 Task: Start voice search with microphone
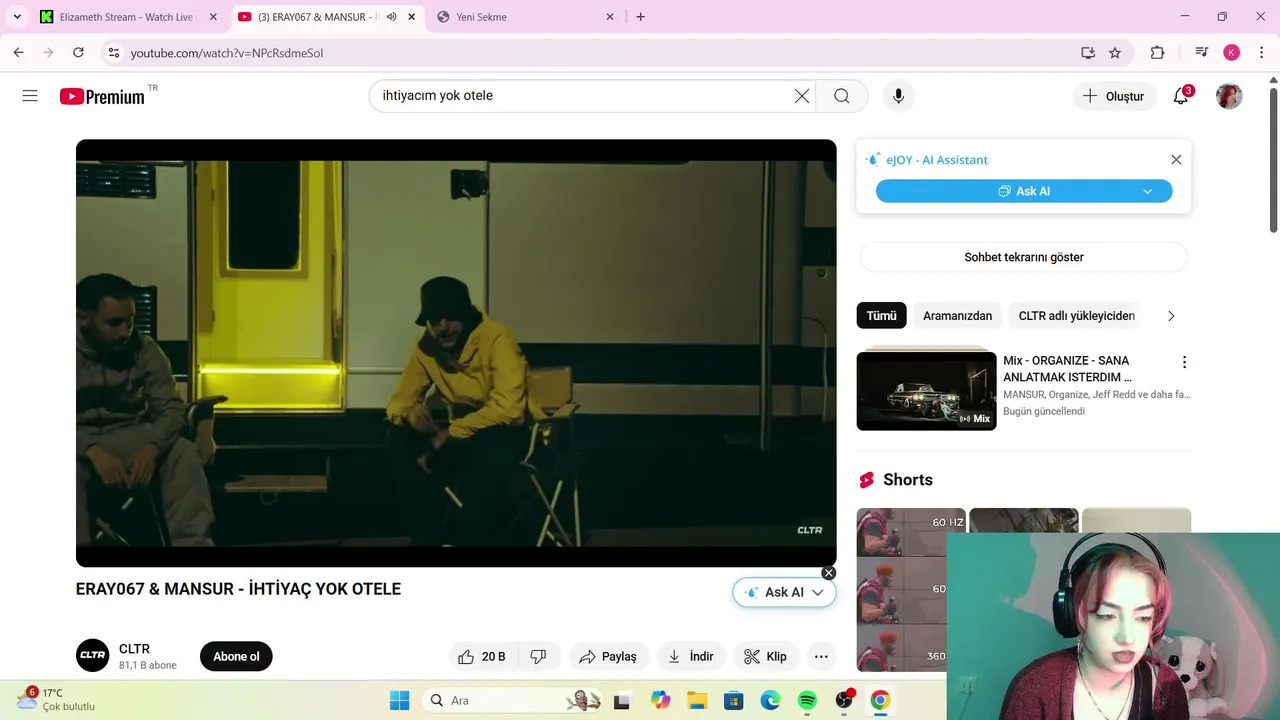[898, 96]
